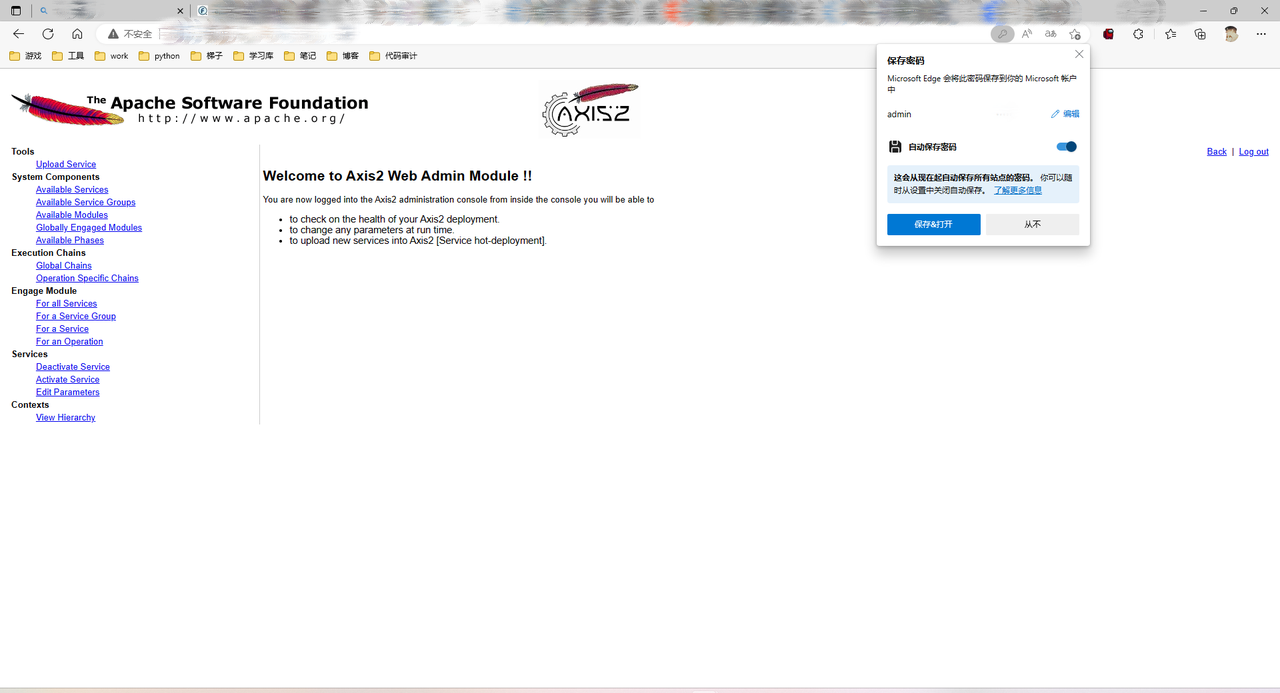Open the 工具 bookmarks folder
The width and height of the screenshot is (1280, 693).
pos(68,56)
